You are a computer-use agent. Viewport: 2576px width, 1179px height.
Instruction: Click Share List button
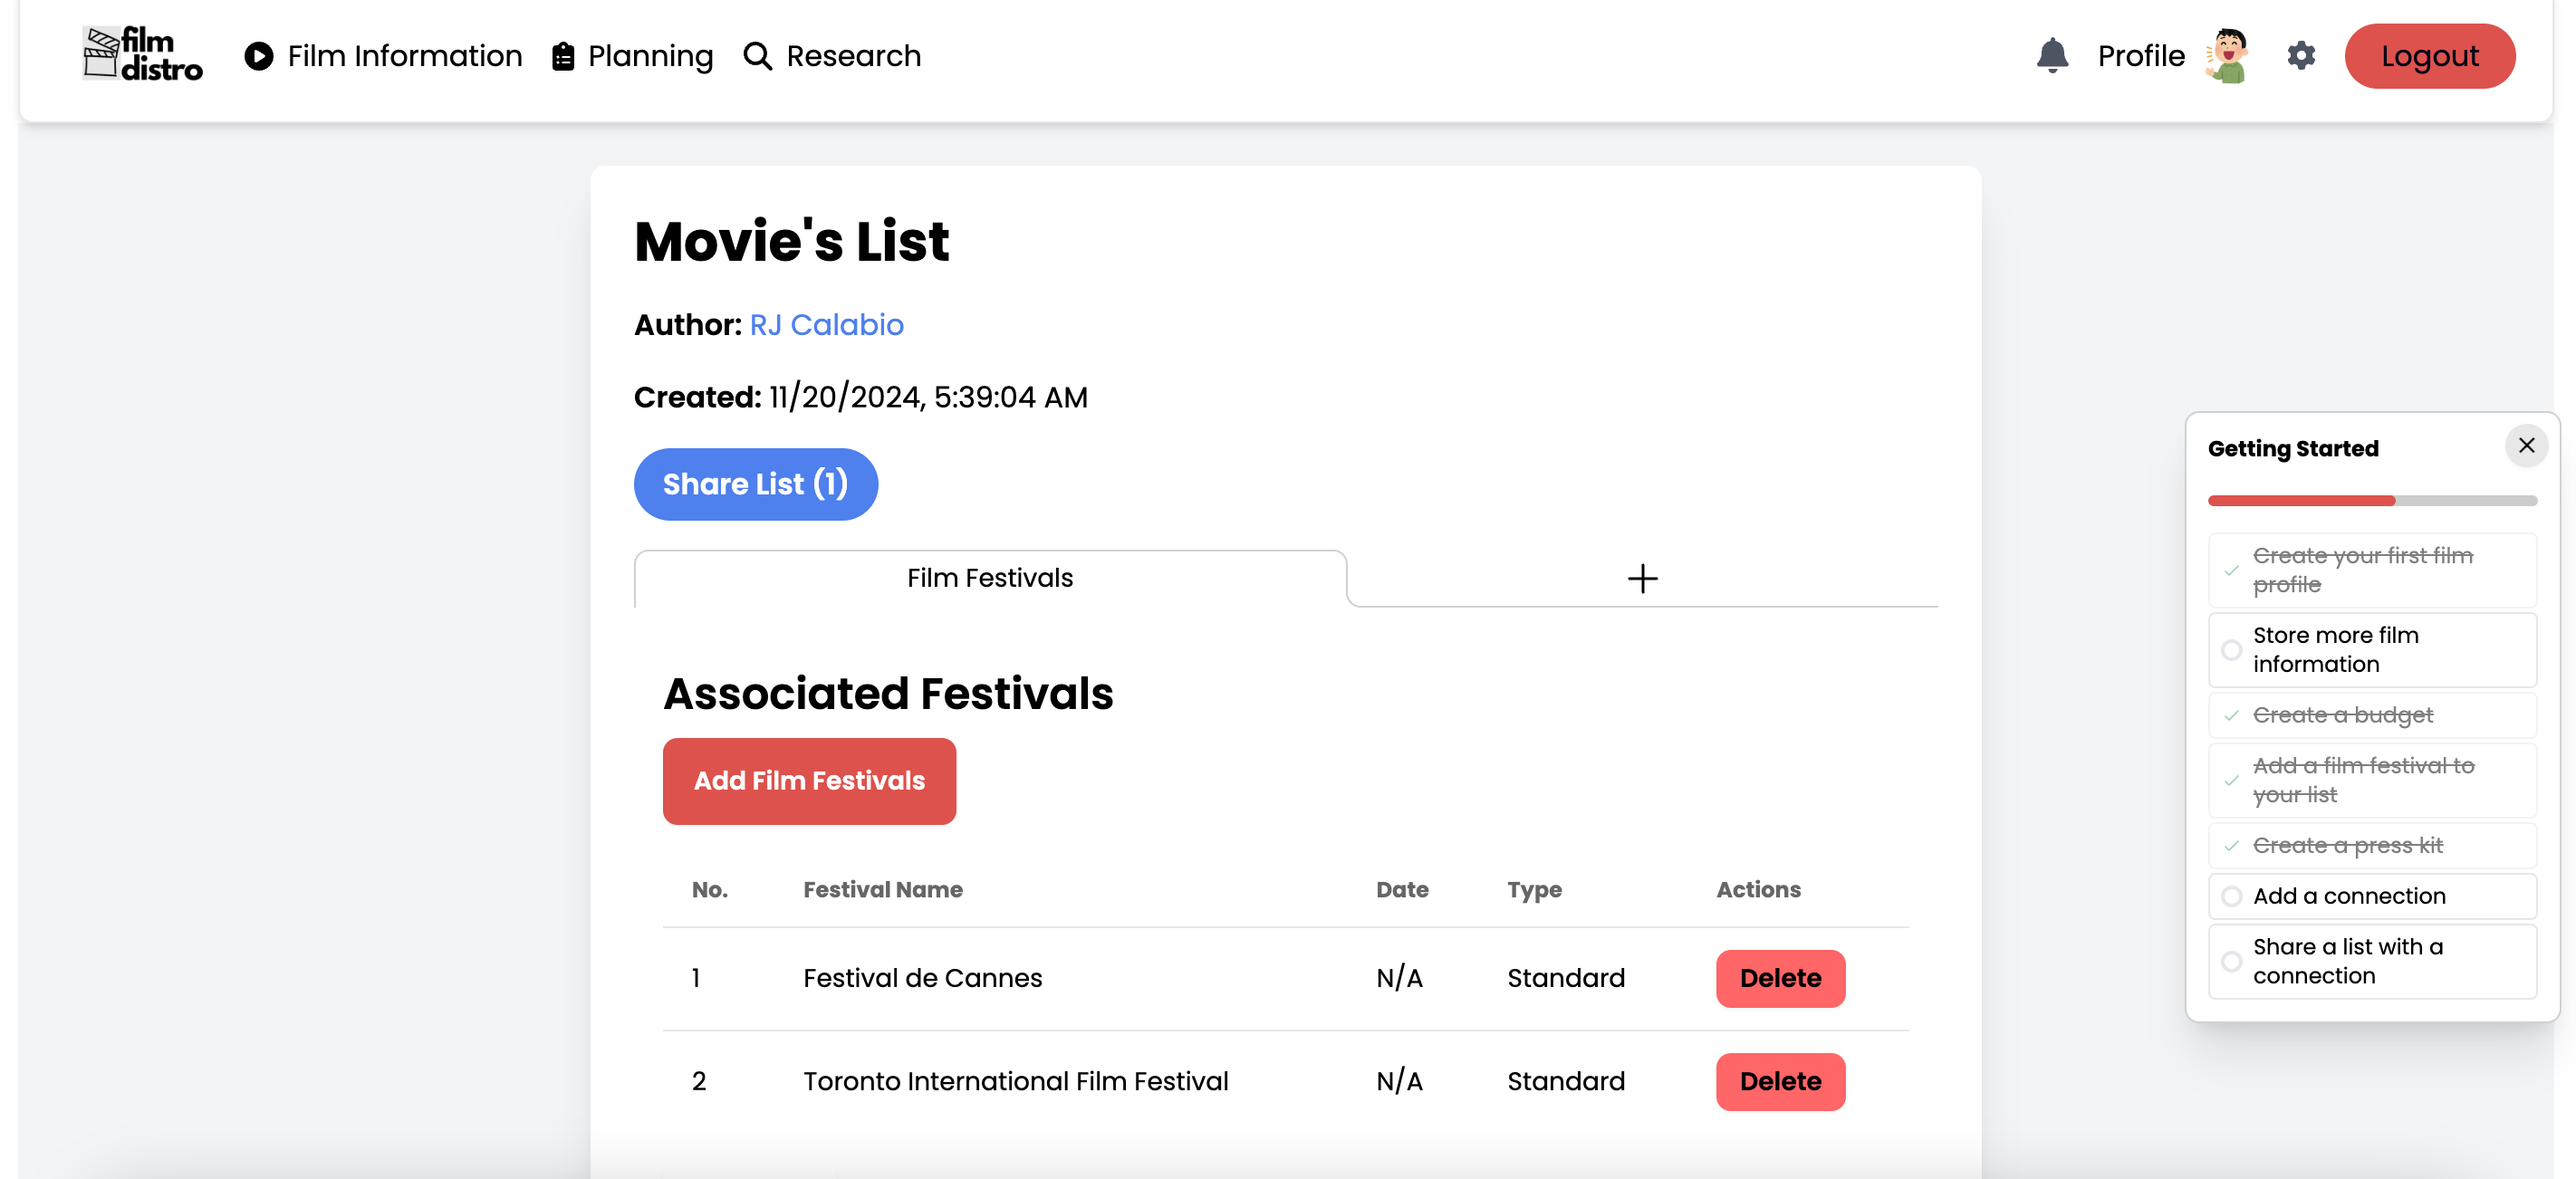[x=755, y=484]
